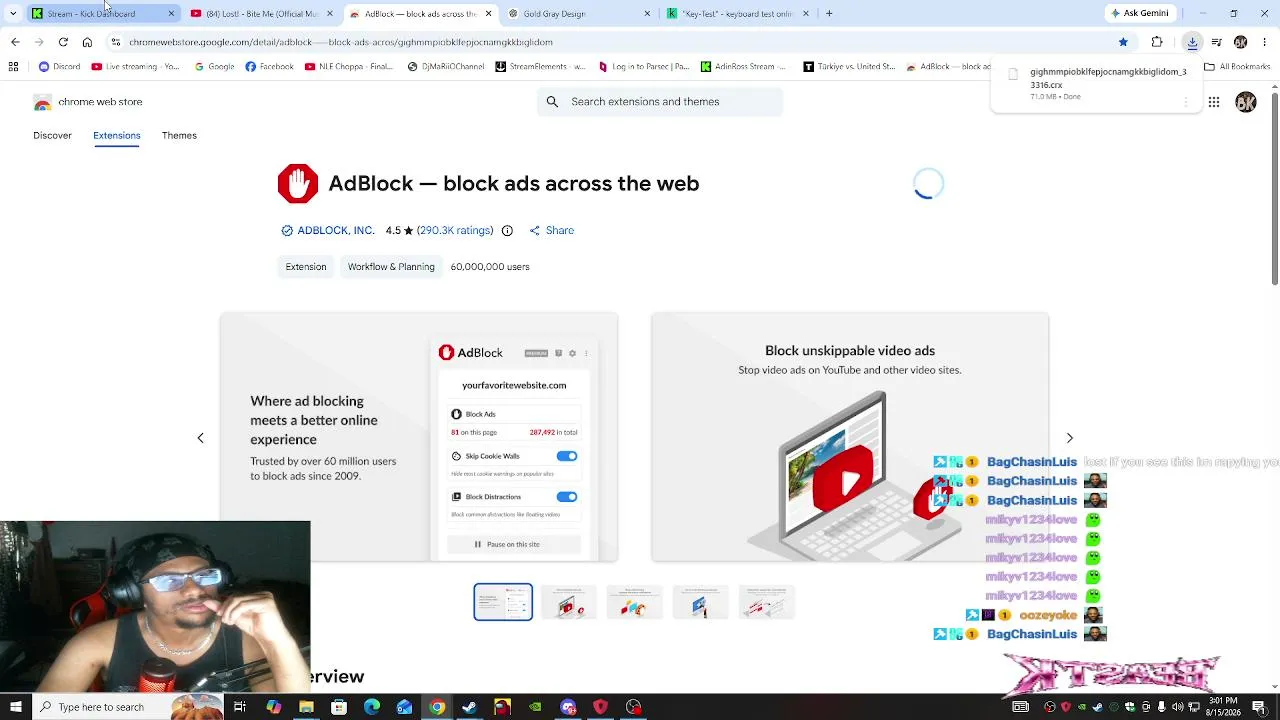Open the StreamElements bookmark

(541, 67)
